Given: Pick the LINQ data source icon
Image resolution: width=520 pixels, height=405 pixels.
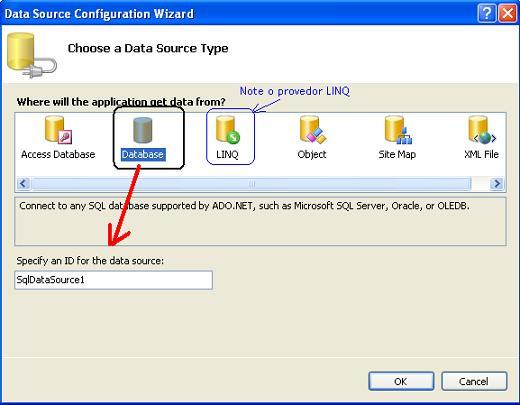Looking at the screenshot, I should (x=228, y=130).
